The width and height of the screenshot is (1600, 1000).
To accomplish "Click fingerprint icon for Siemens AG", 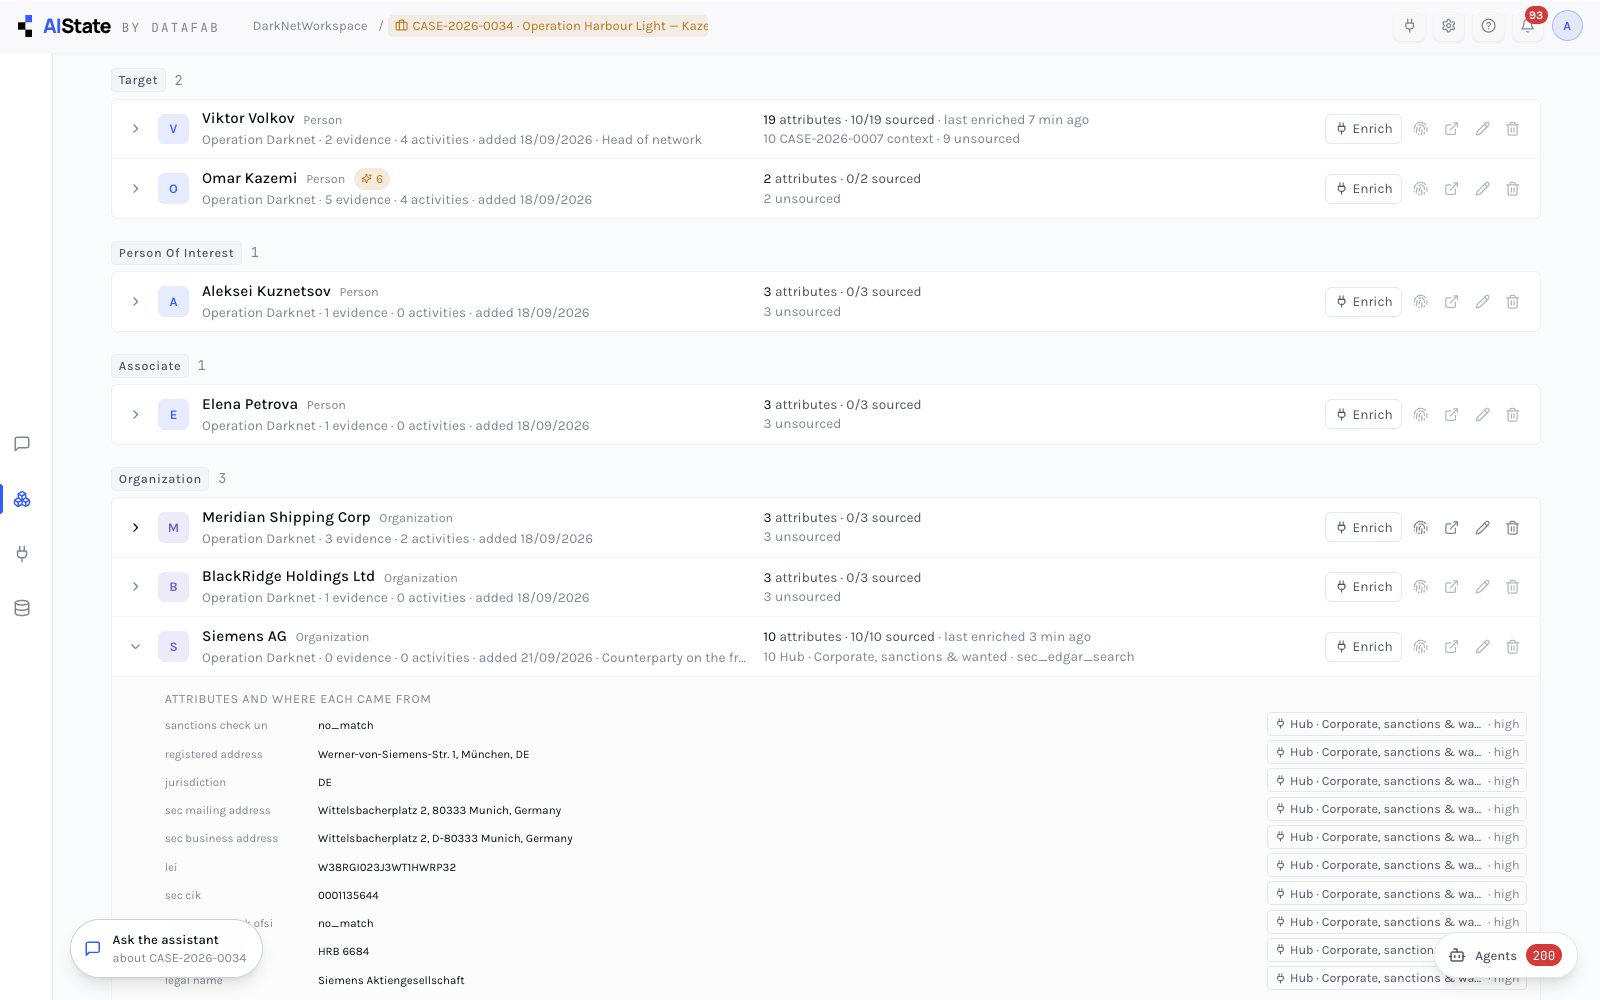I will (1421, 647).
